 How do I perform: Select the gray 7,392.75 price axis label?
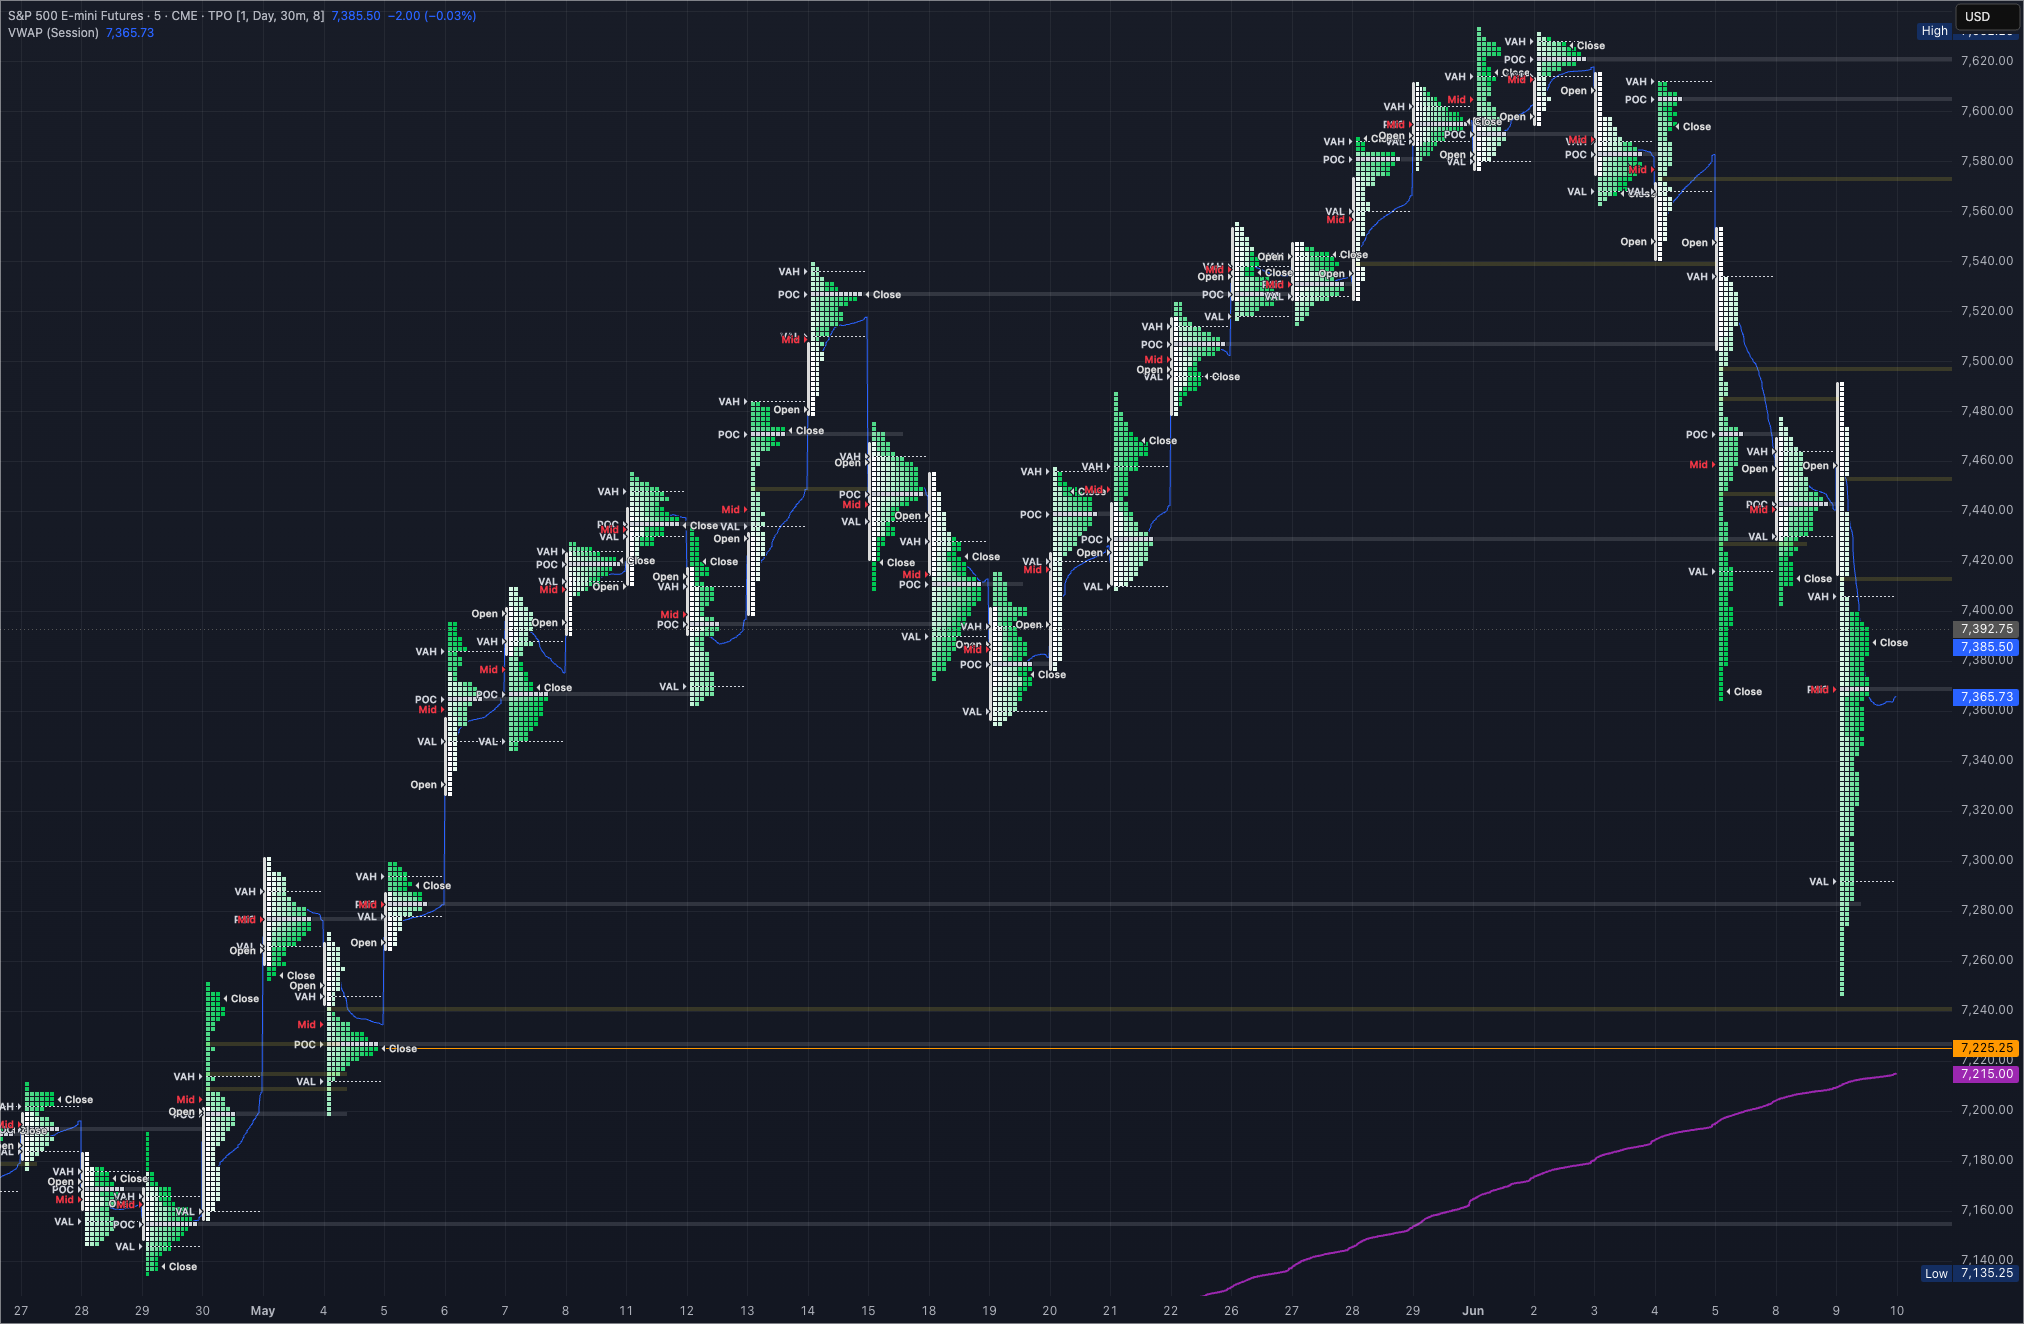pos(1987,629)
